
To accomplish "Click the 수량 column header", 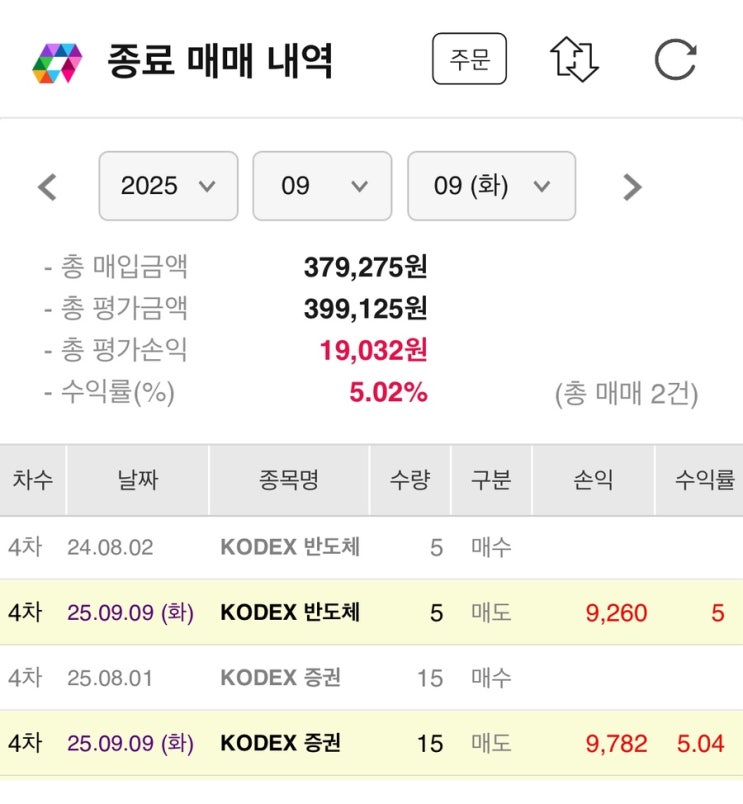I will pyautogui.click(x=410, y=480).
